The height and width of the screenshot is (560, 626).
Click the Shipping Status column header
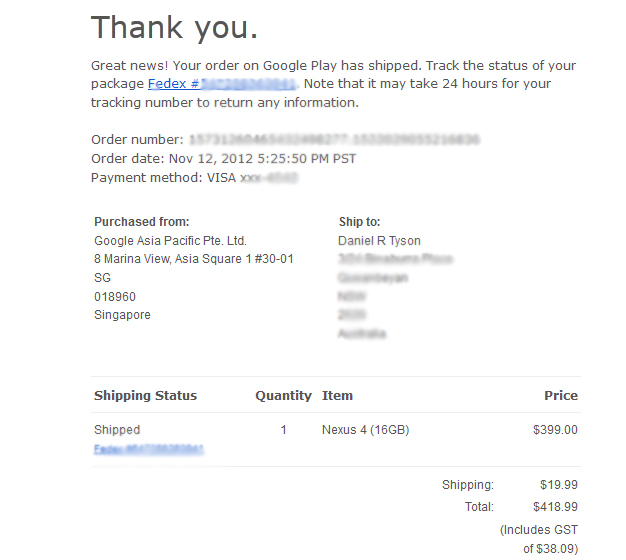tap(145, 396)
